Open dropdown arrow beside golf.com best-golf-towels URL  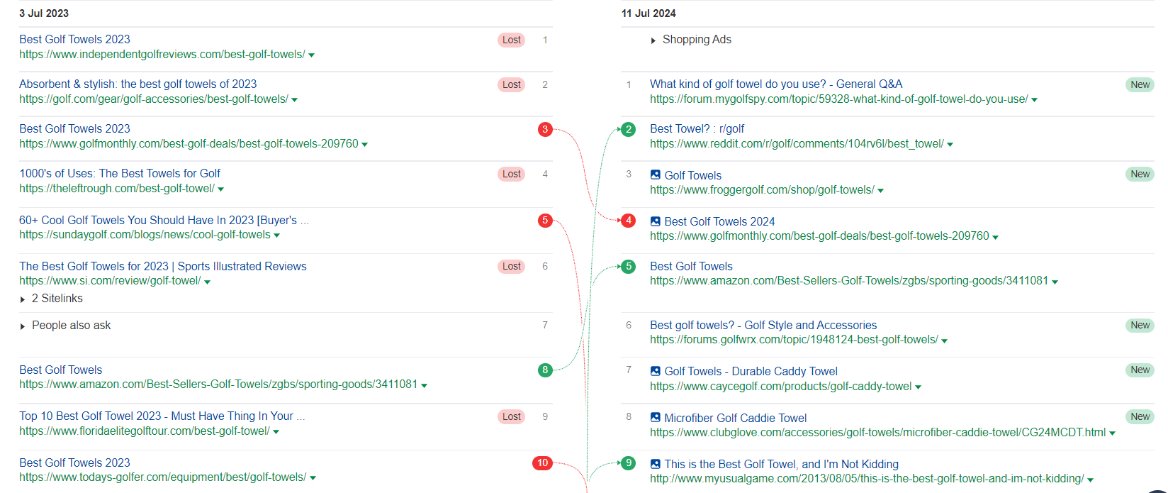click(x=295, y=100)
